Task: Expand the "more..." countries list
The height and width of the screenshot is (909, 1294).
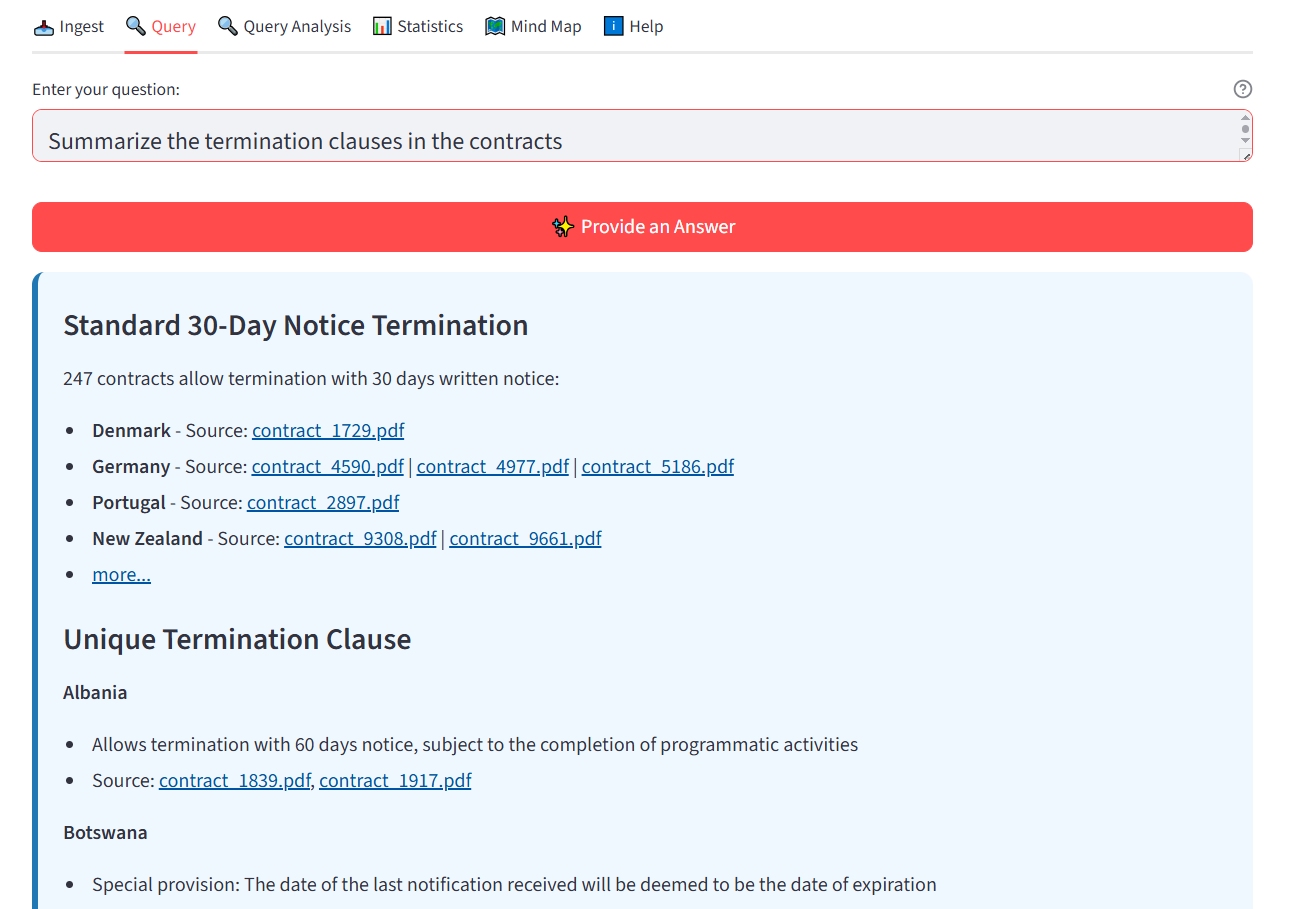Action: (120, 574)
